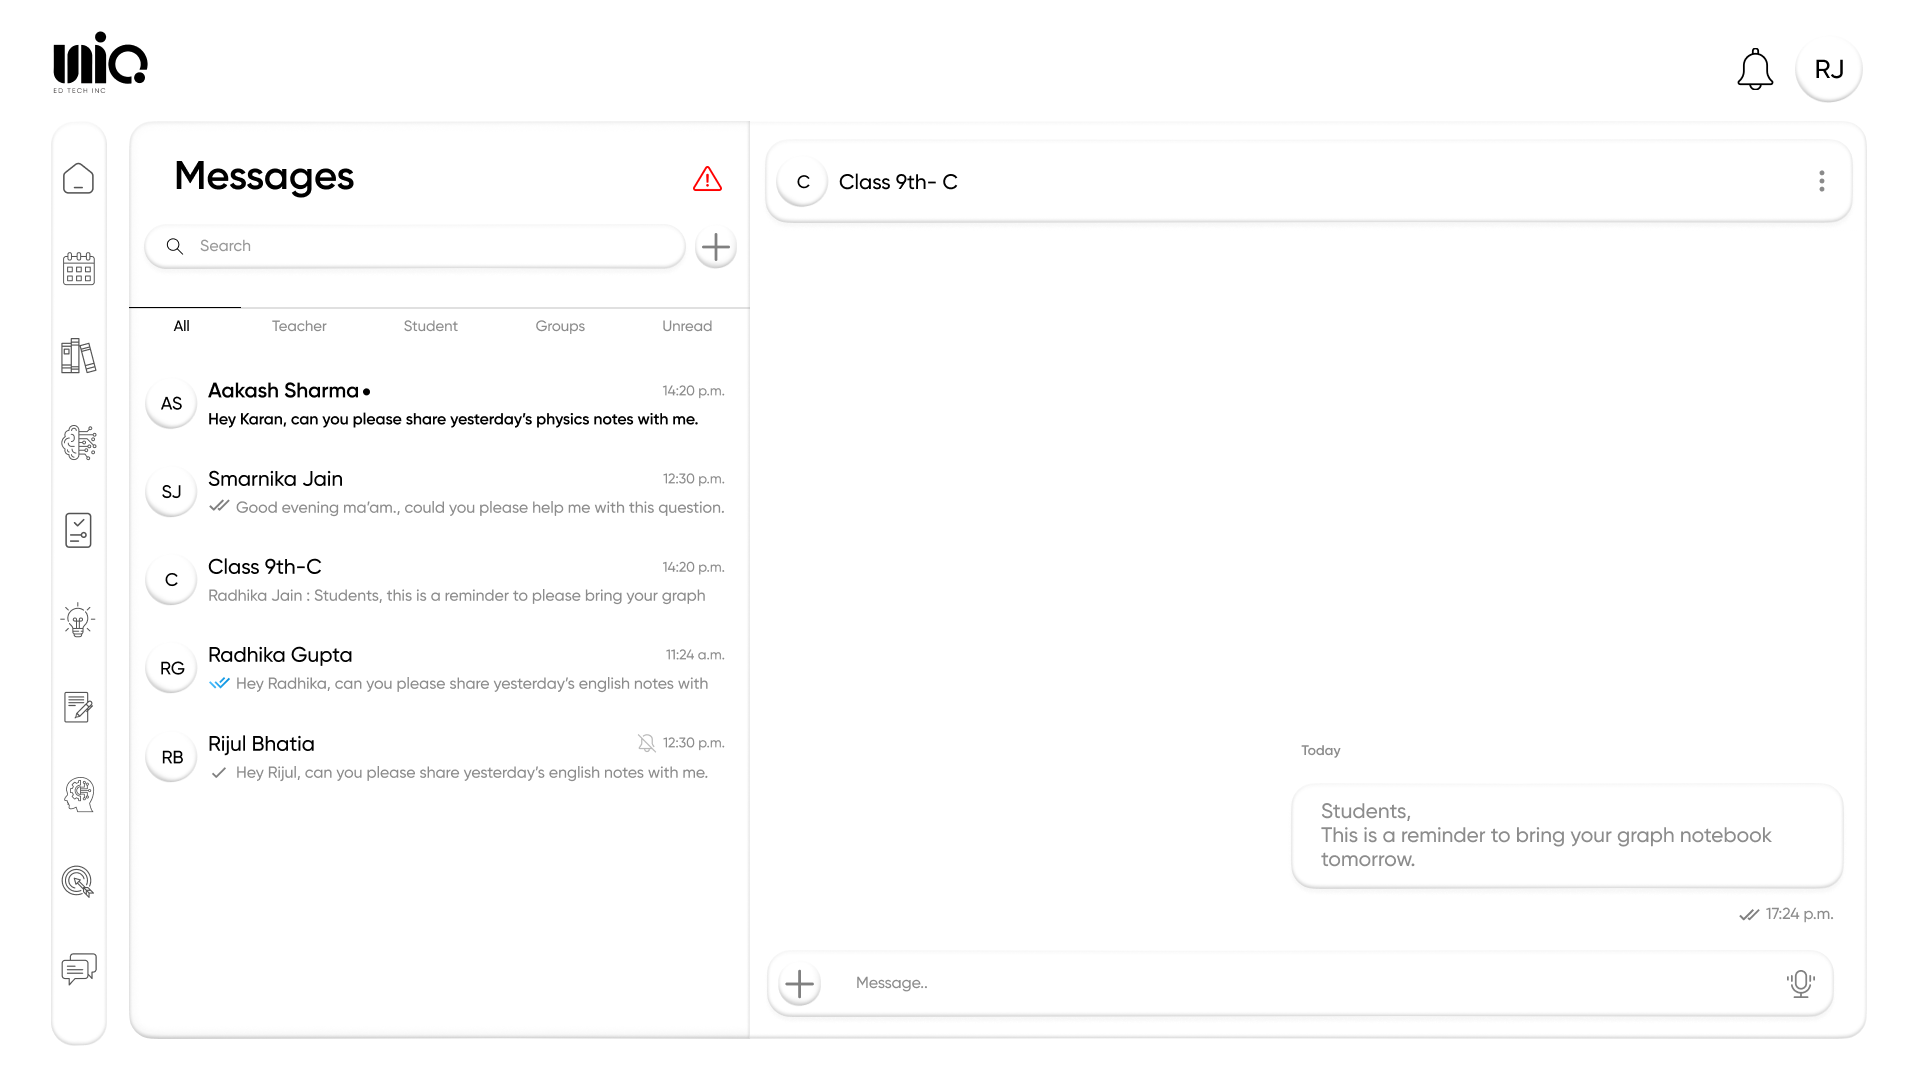
Task: Click the red alert triangle near Messages
Action: [708, 178]
